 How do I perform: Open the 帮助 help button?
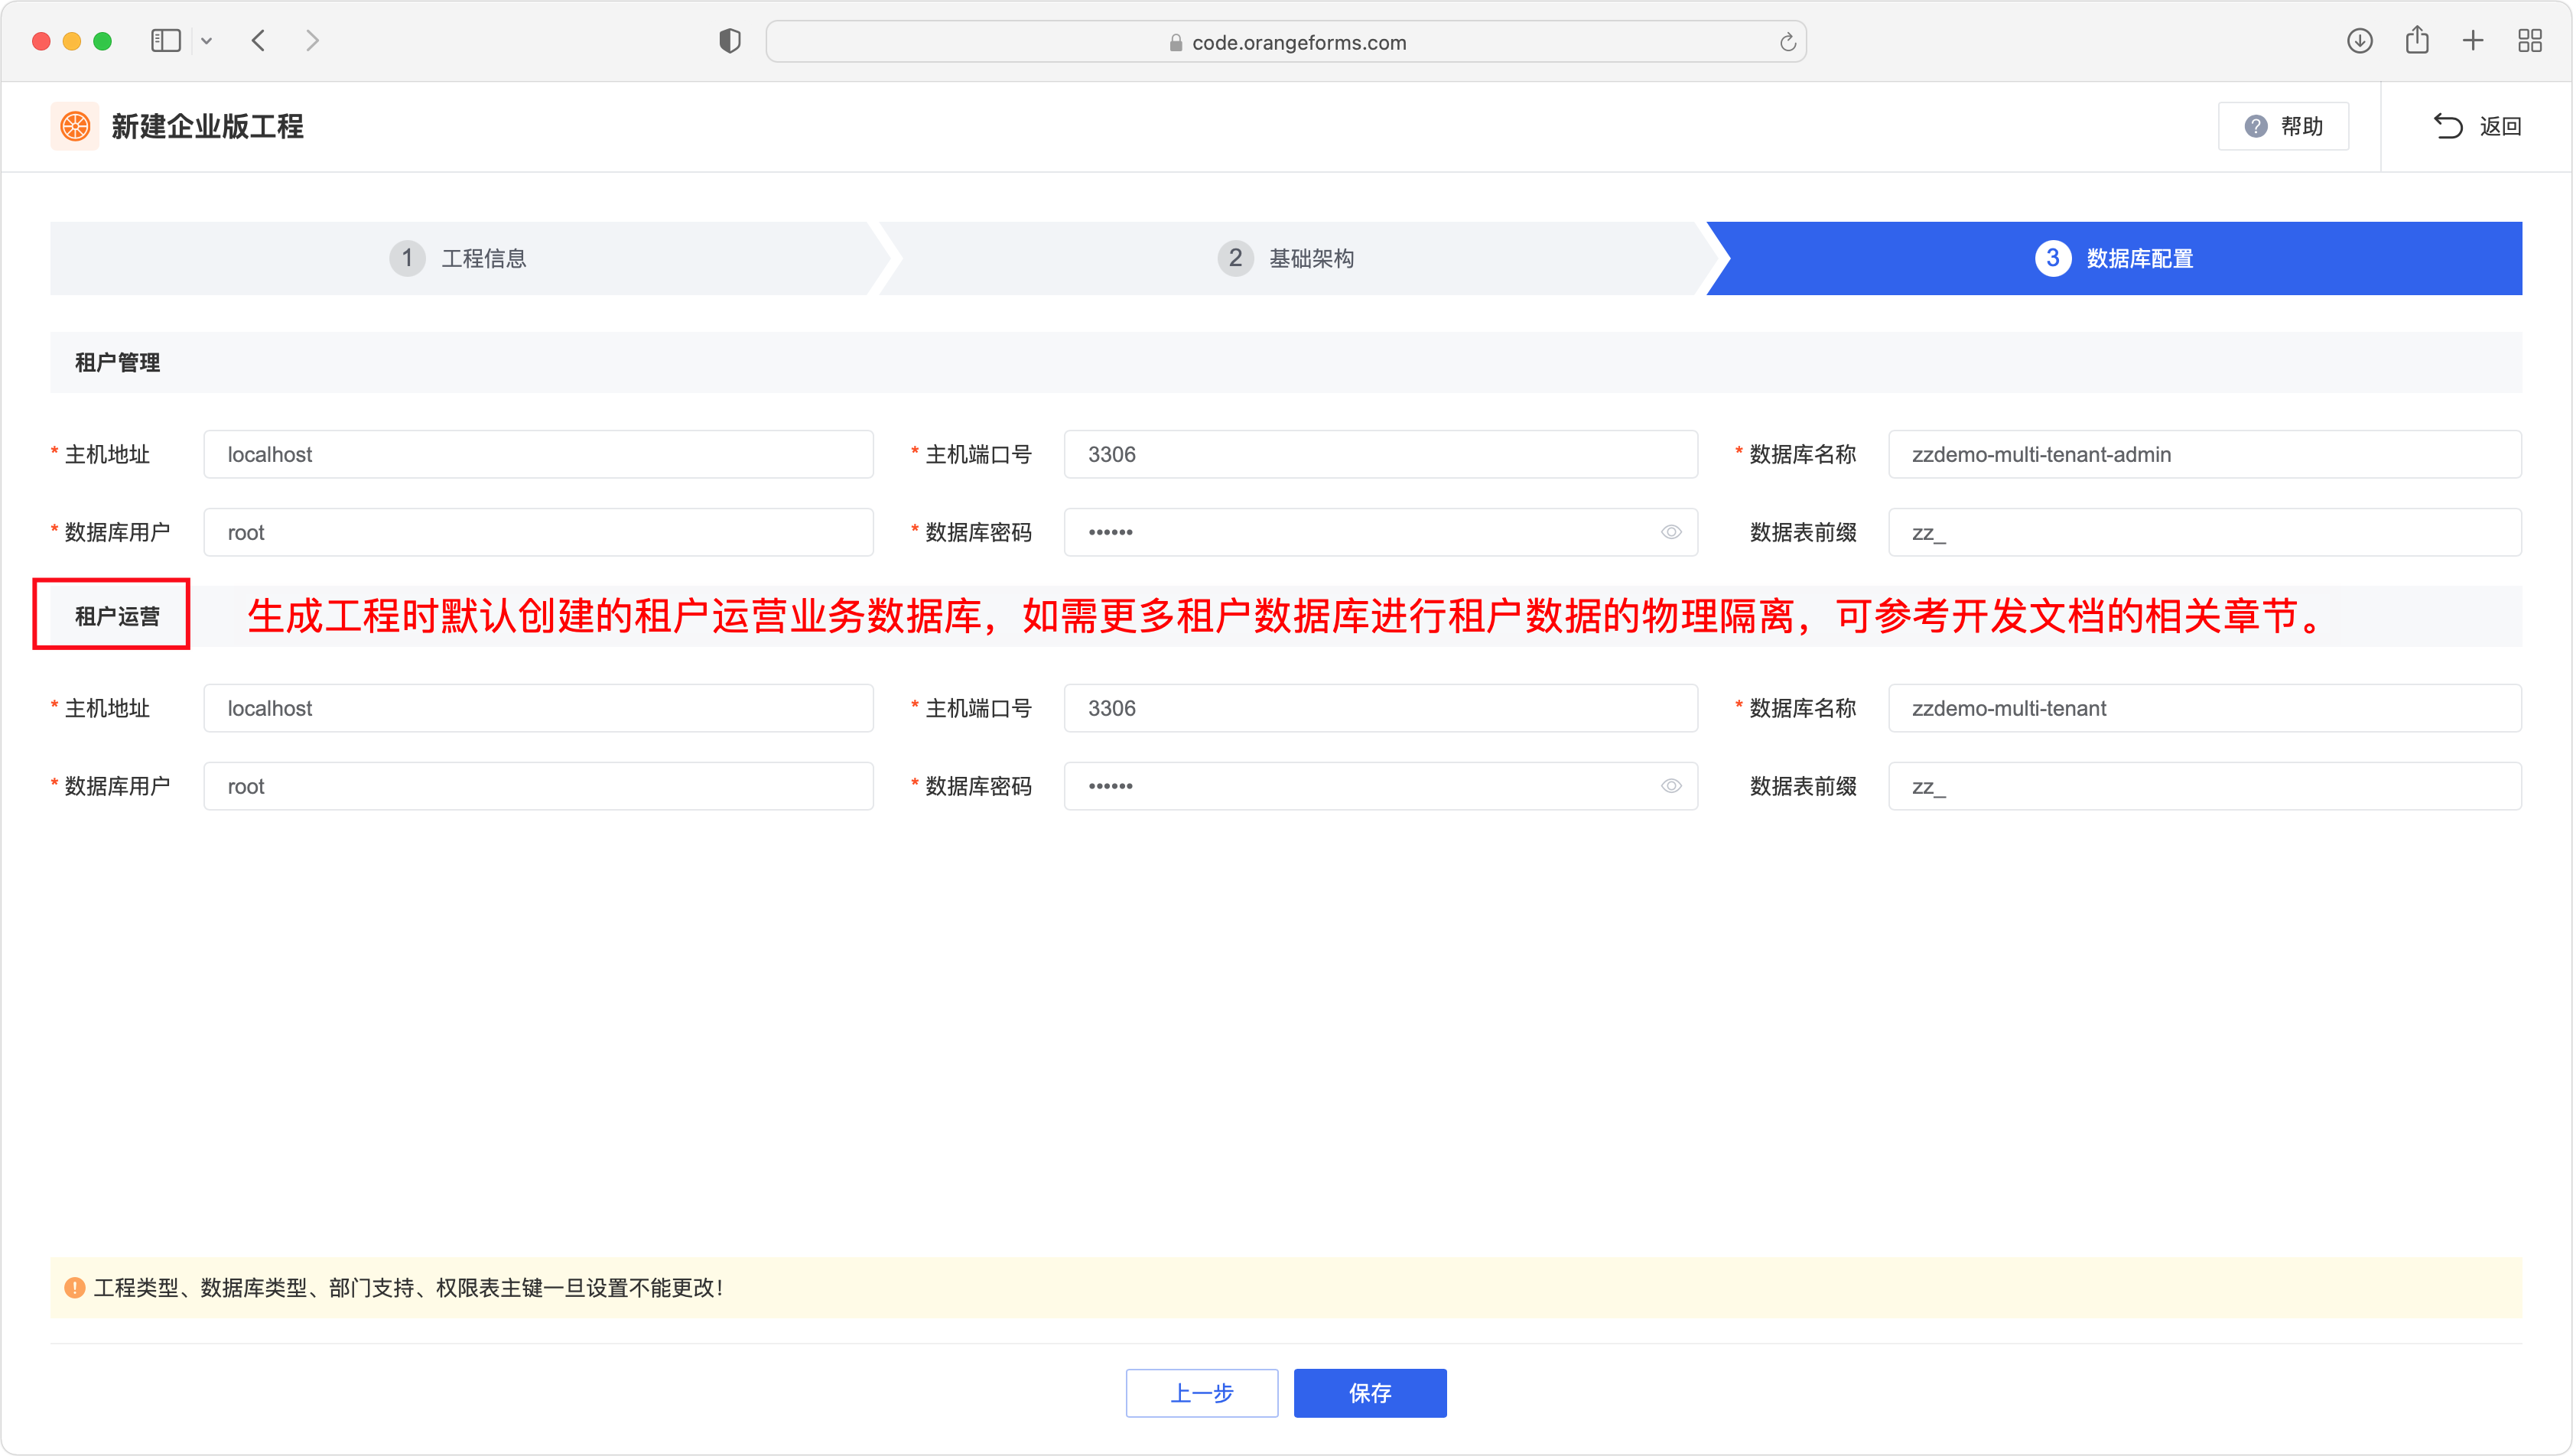[2283, 126]
